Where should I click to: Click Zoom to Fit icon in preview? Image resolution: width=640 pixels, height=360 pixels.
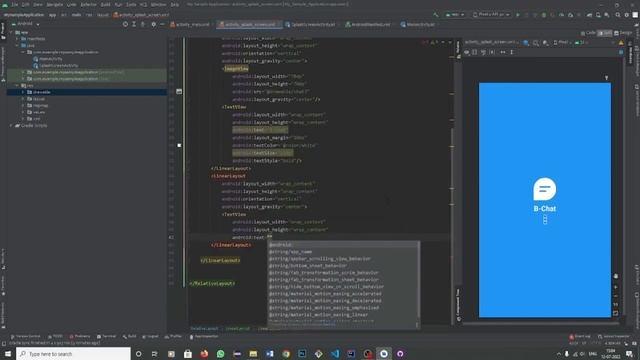pyautogui.click(x=616, y=313)
